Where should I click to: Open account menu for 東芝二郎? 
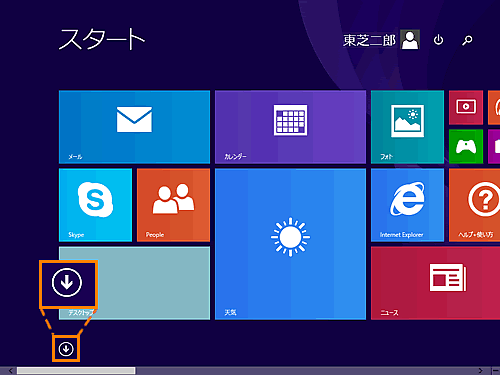point(369,40)
